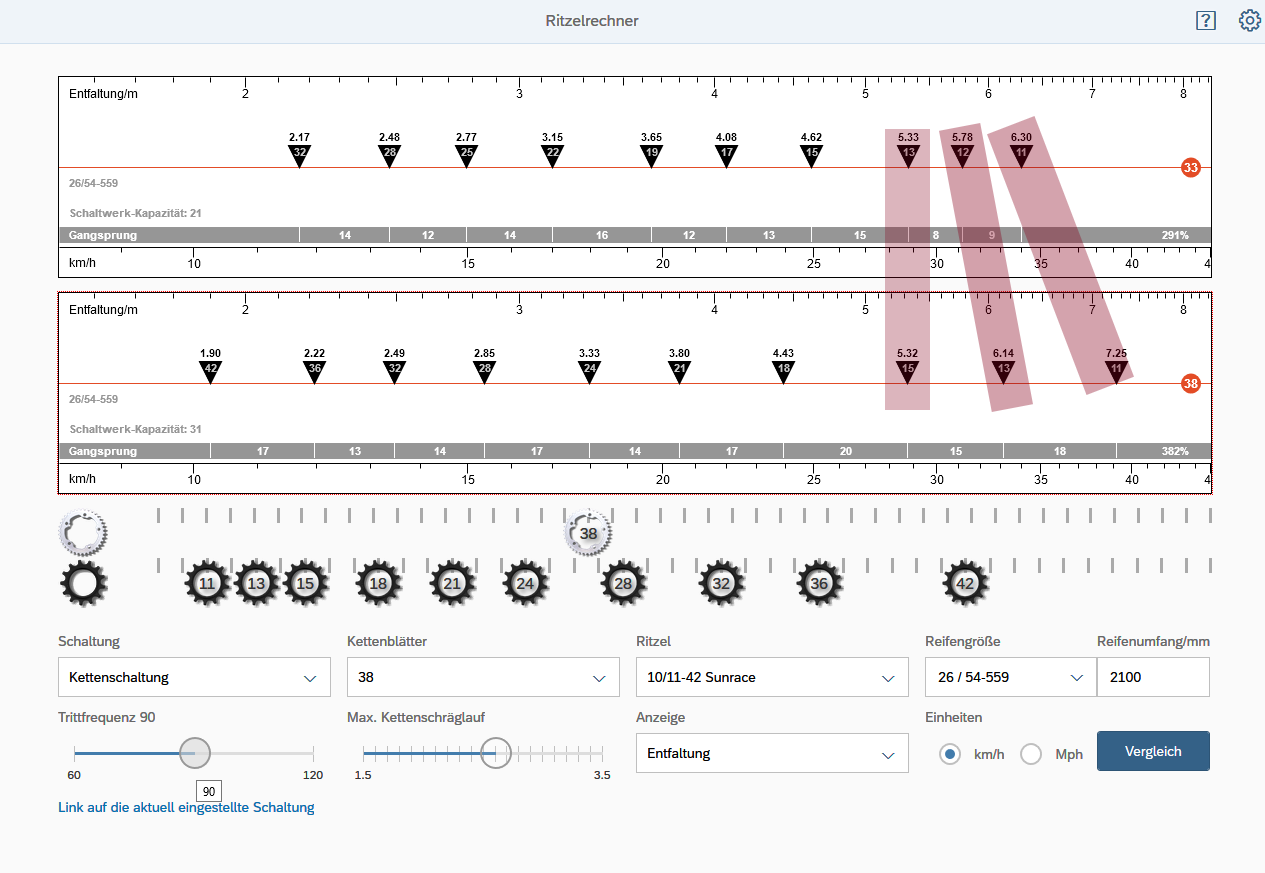This screenshot has width=1265, height=873.
Task: Select the 11-tooth sprocket icon
Action: pyautogui.click(x=207, y=583)
